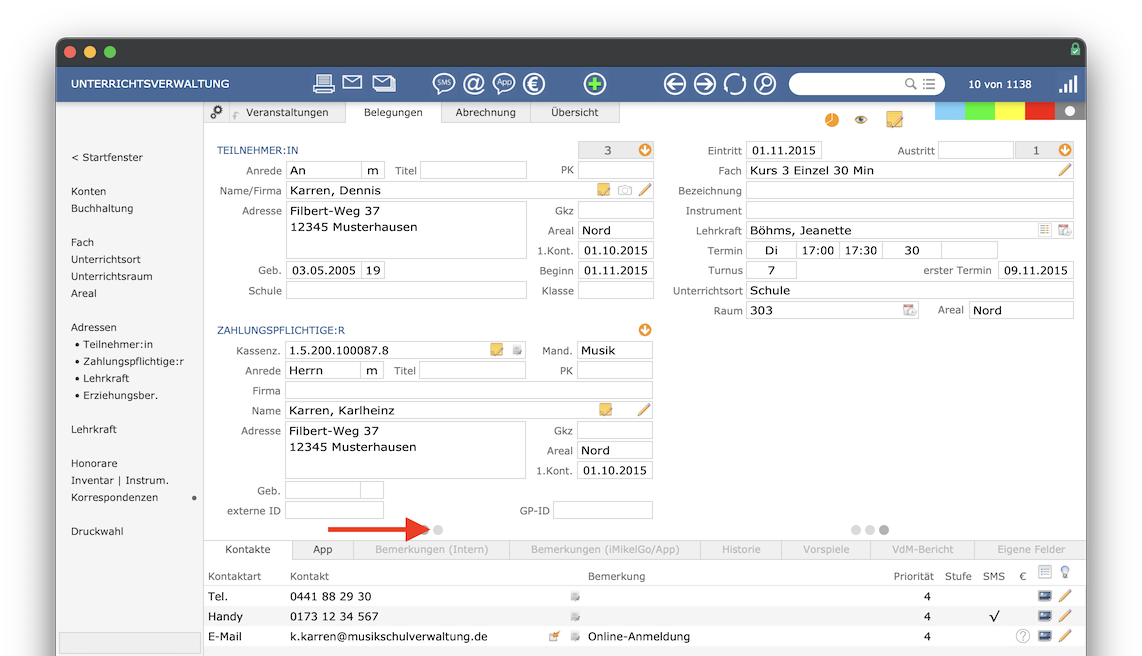
Task: Open Korrespondenzen in the sidebar
Action: tap(114, 497)
